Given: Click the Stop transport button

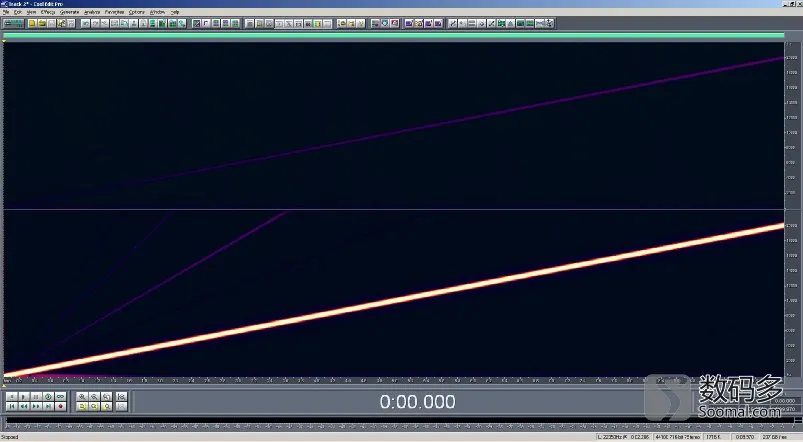Looking at the screenshot, I should 12,396.
